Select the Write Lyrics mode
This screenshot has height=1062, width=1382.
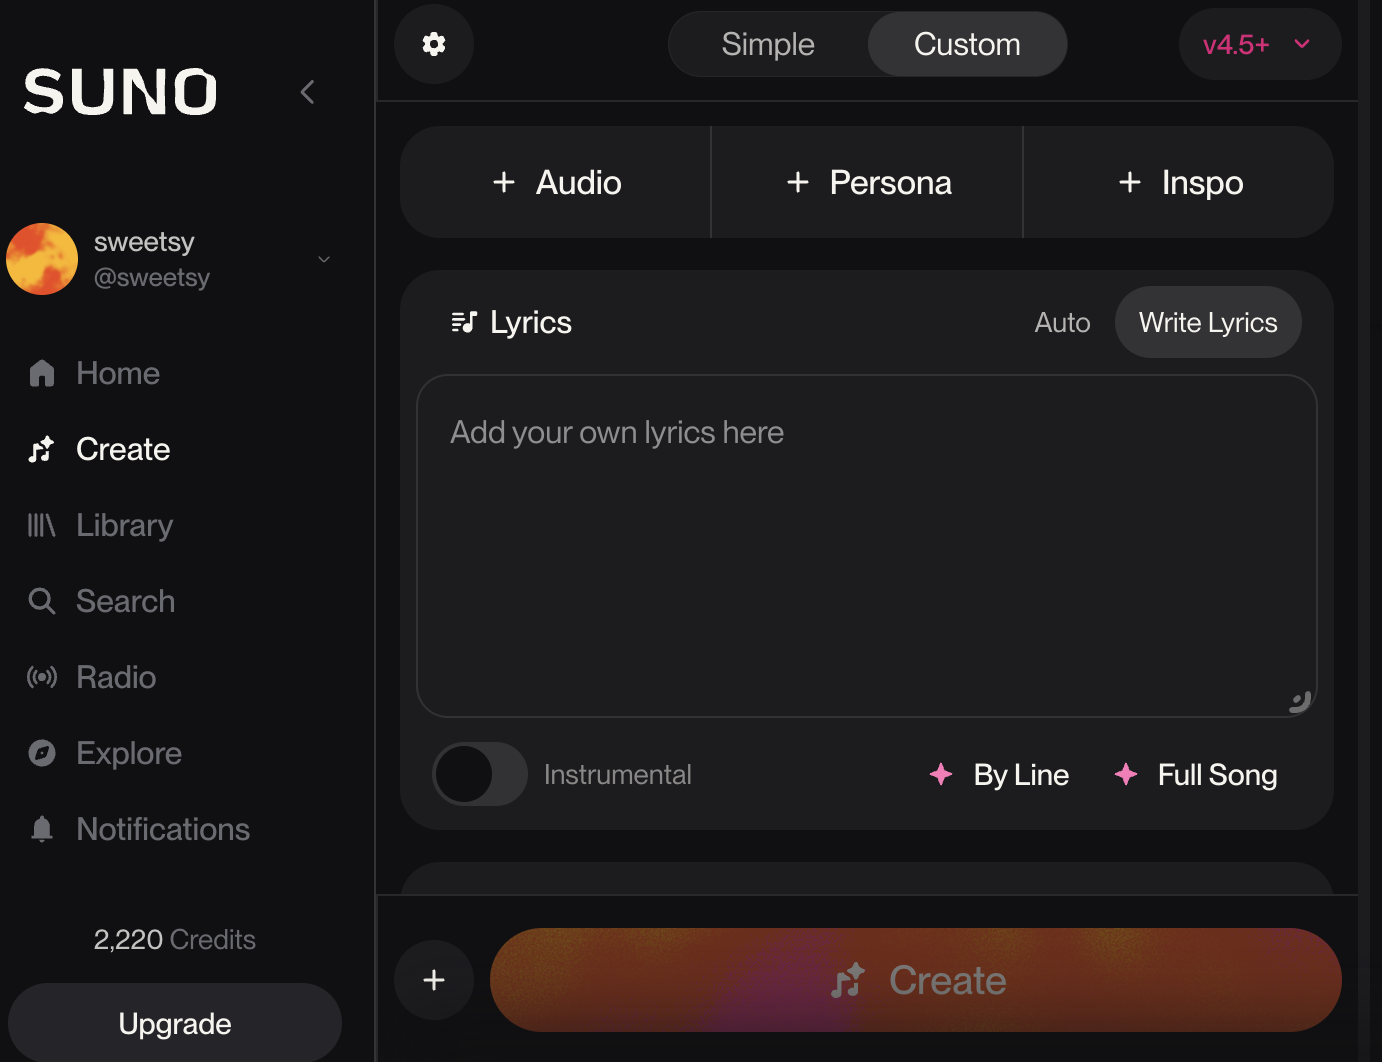[x=1208, y=322]
